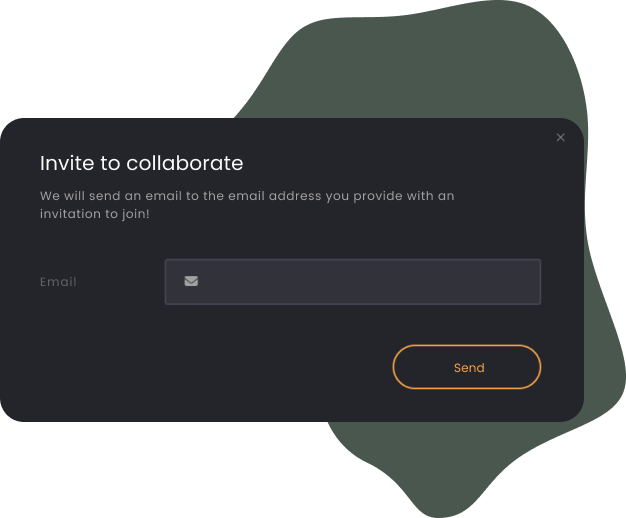Focus the Email address input field
This screenshot has height=518, width=626.
353,282
